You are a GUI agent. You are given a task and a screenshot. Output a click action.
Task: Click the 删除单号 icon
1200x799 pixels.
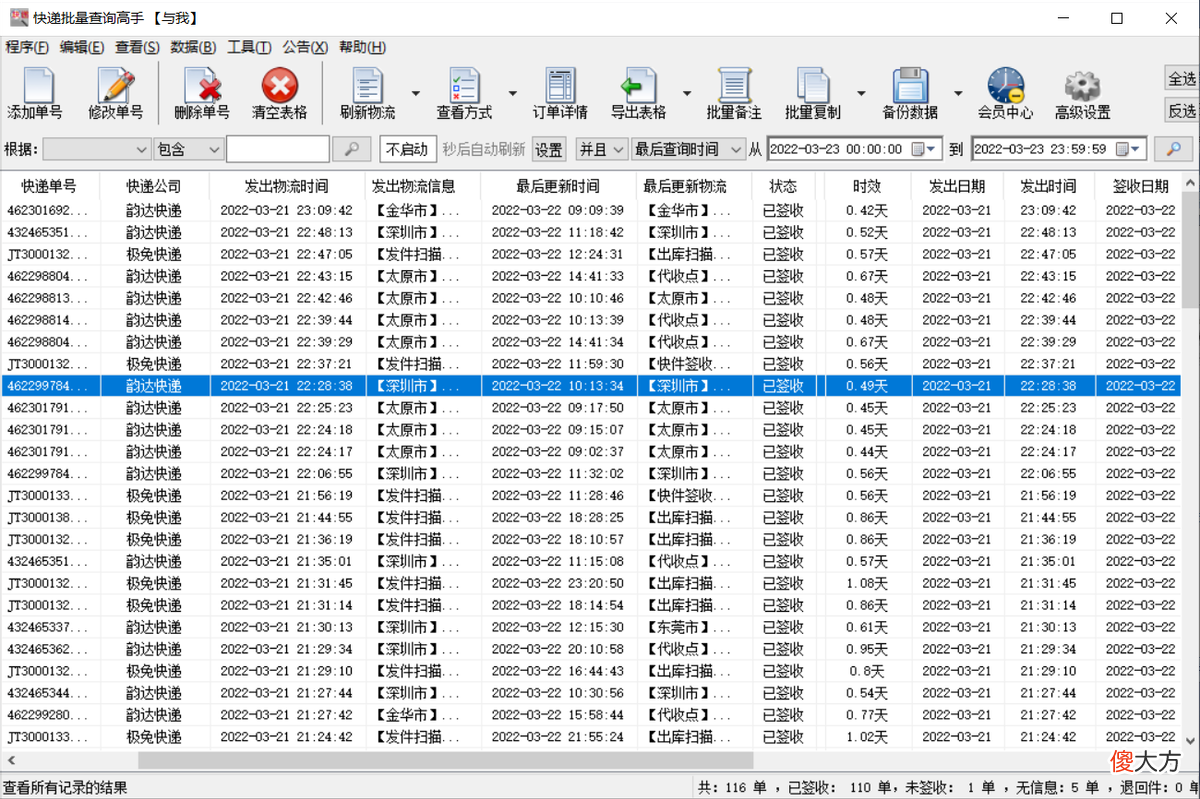202,86
